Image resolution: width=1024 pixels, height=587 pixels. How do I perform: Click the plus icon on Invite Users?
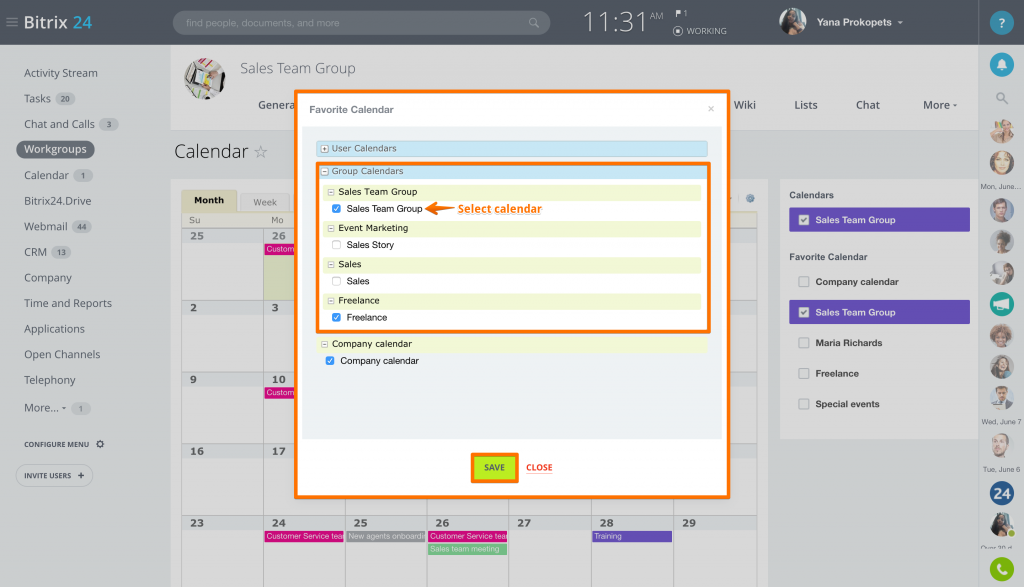click(81, 475)
